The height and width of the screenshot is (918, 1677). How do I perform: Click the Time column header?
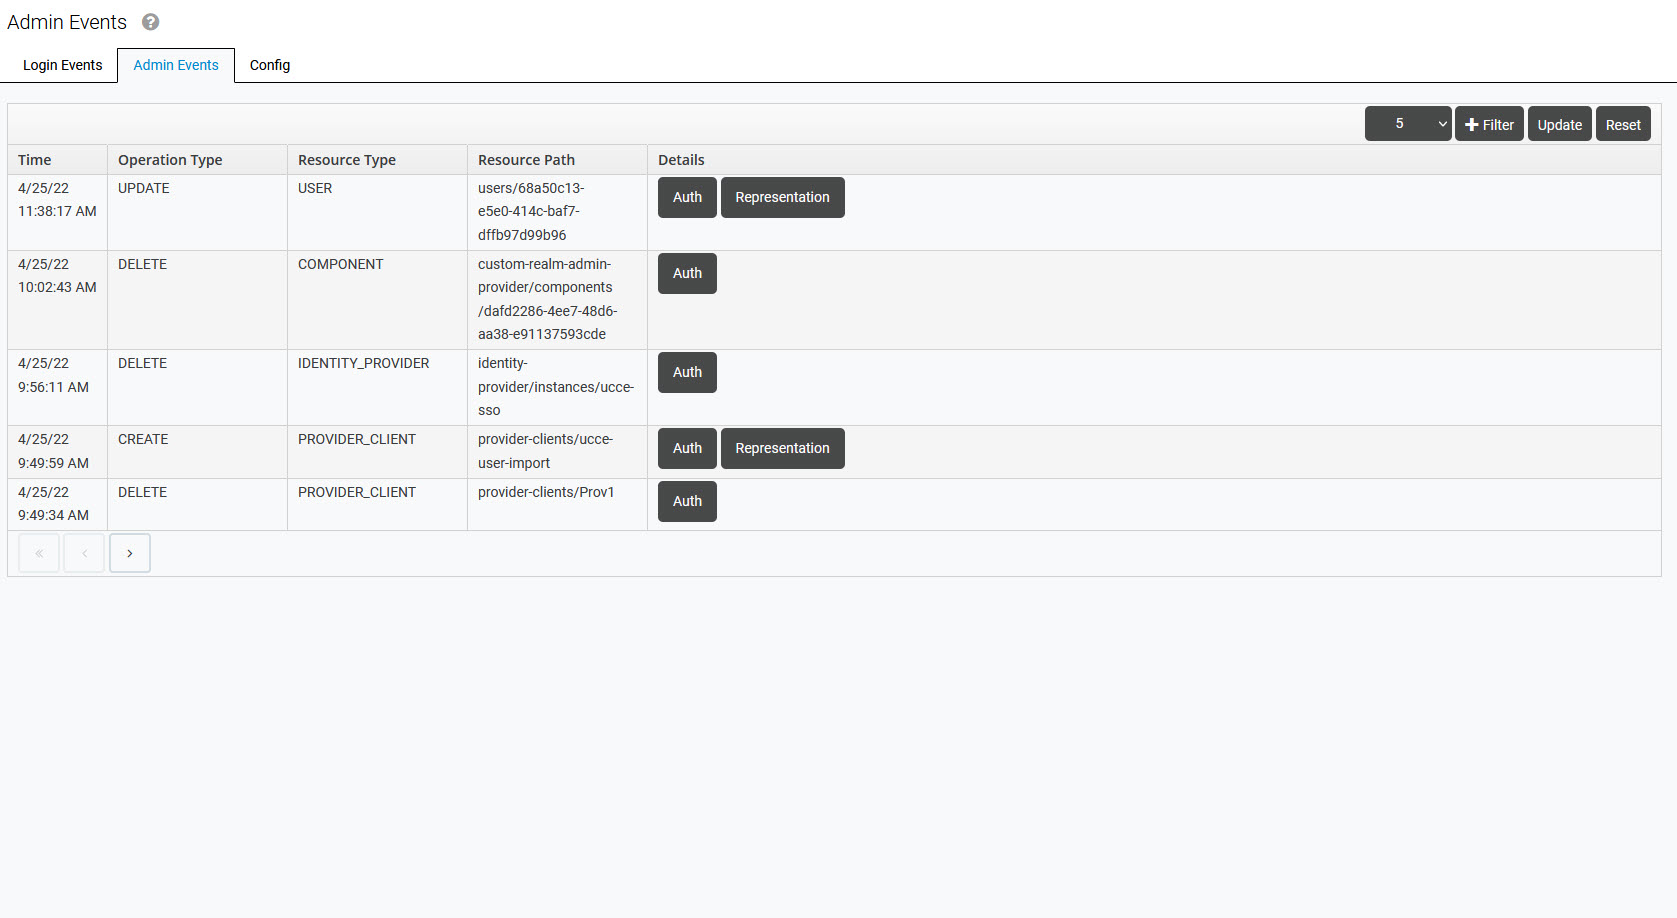(x=35, y=160)
